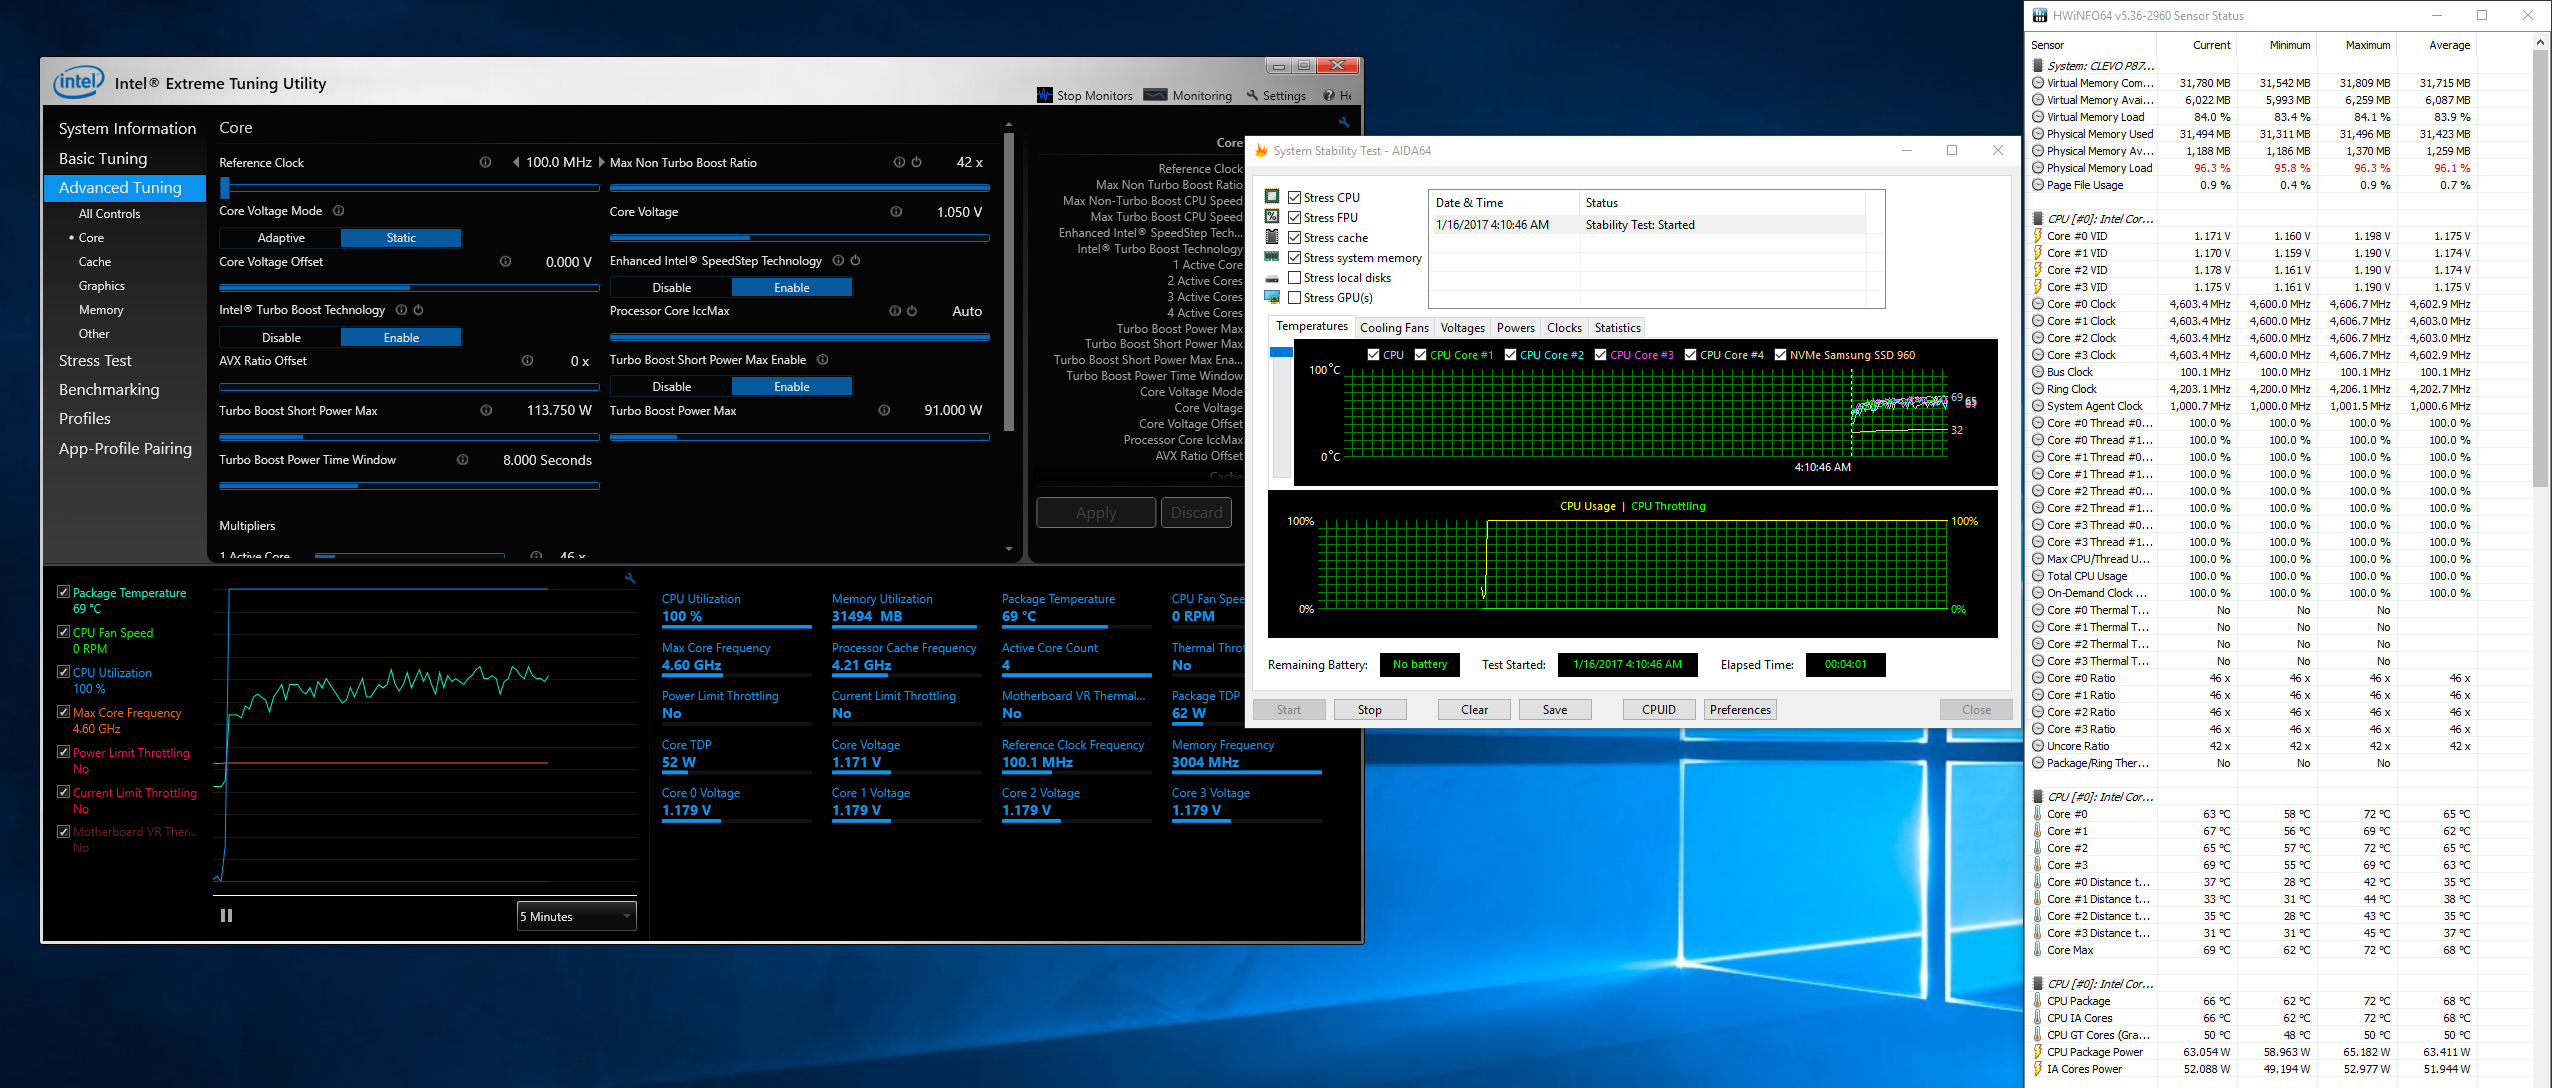Click the info icon for Turbo Boost Short Power Max
The width and height of the screenshot is (2552, 1088).
pos(486,410)
